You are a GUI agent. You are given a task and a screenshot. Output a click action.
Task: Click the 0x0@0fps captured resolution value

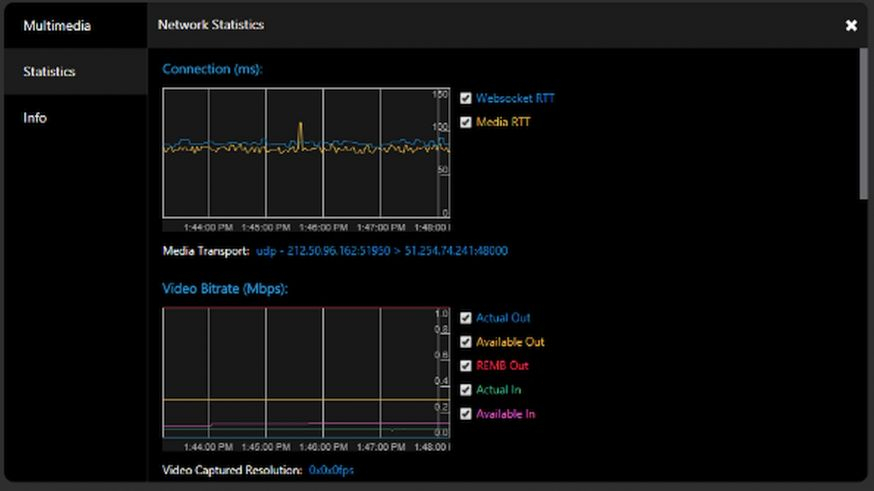pyautogui.click(x=331, y=469)
